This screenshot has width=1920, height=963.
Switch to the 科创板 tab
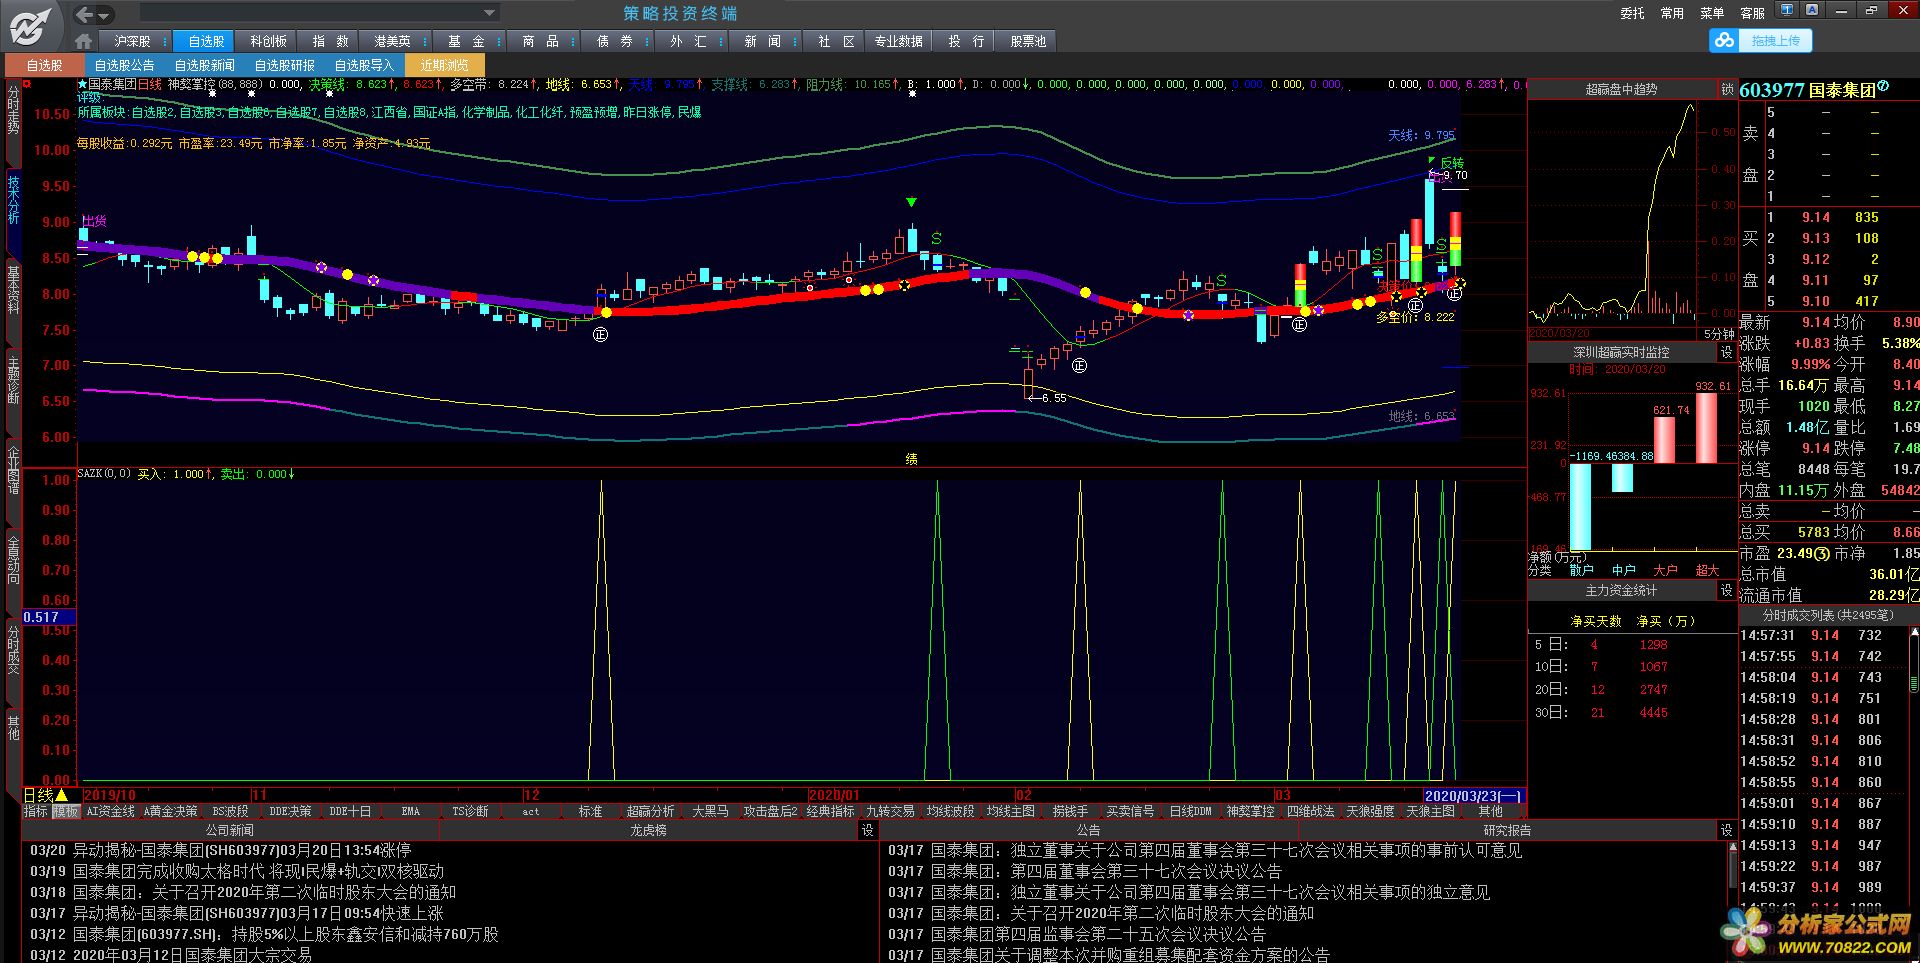(268, 41)
